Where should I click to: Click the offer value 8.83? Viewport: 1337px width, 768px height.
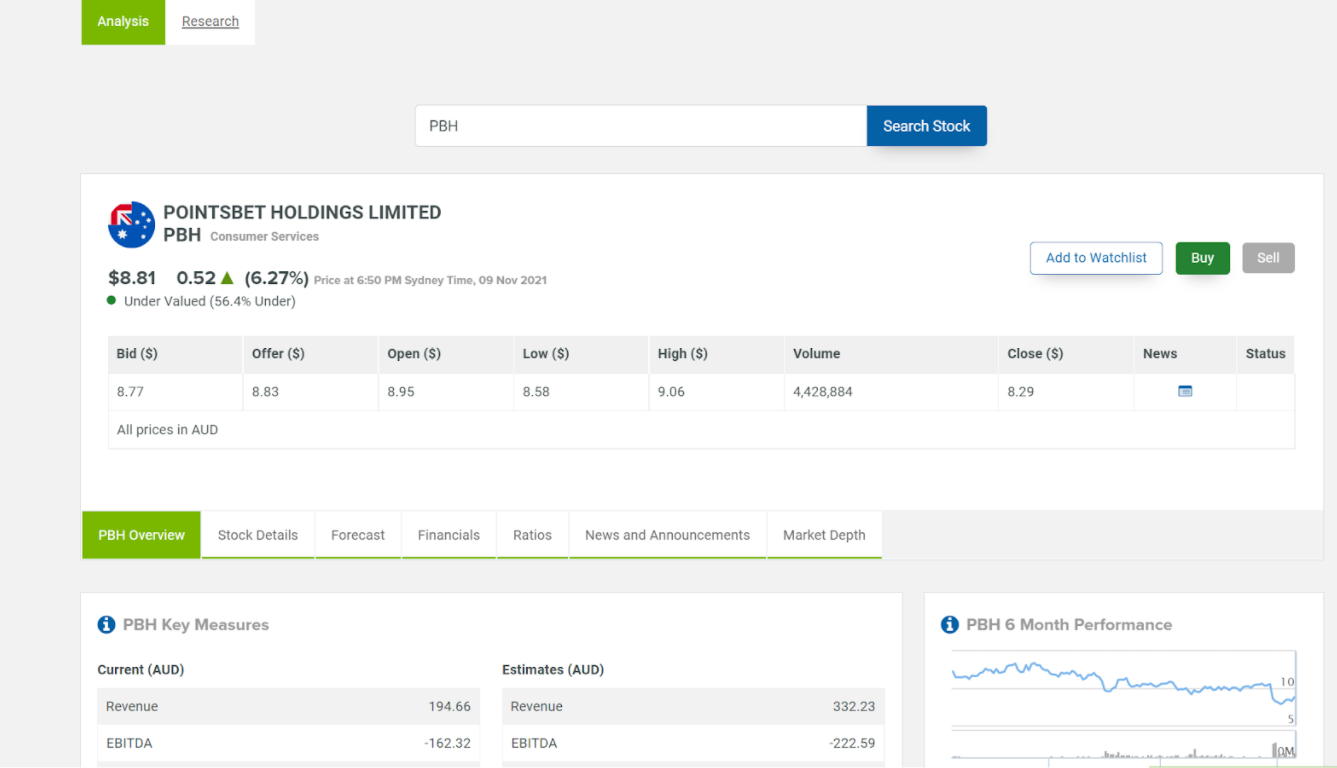265,392
